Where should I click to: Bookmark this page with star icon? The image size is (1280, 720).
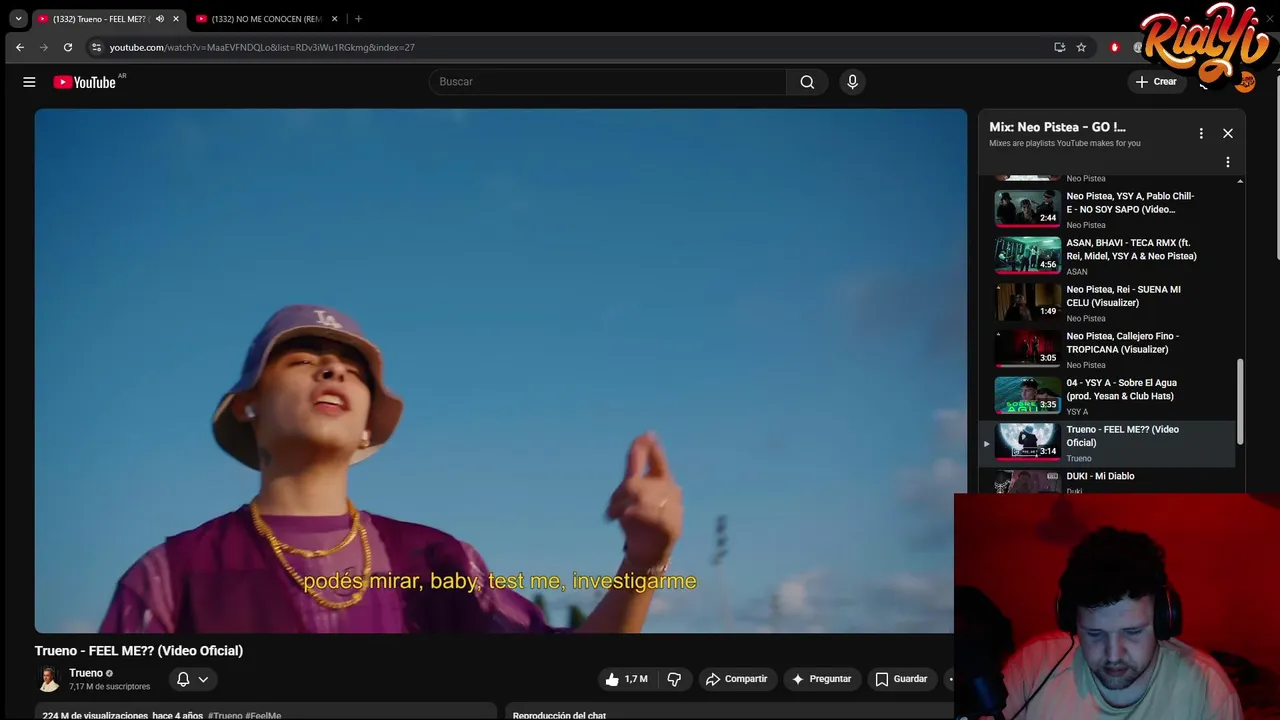(x=1081, y=47)
